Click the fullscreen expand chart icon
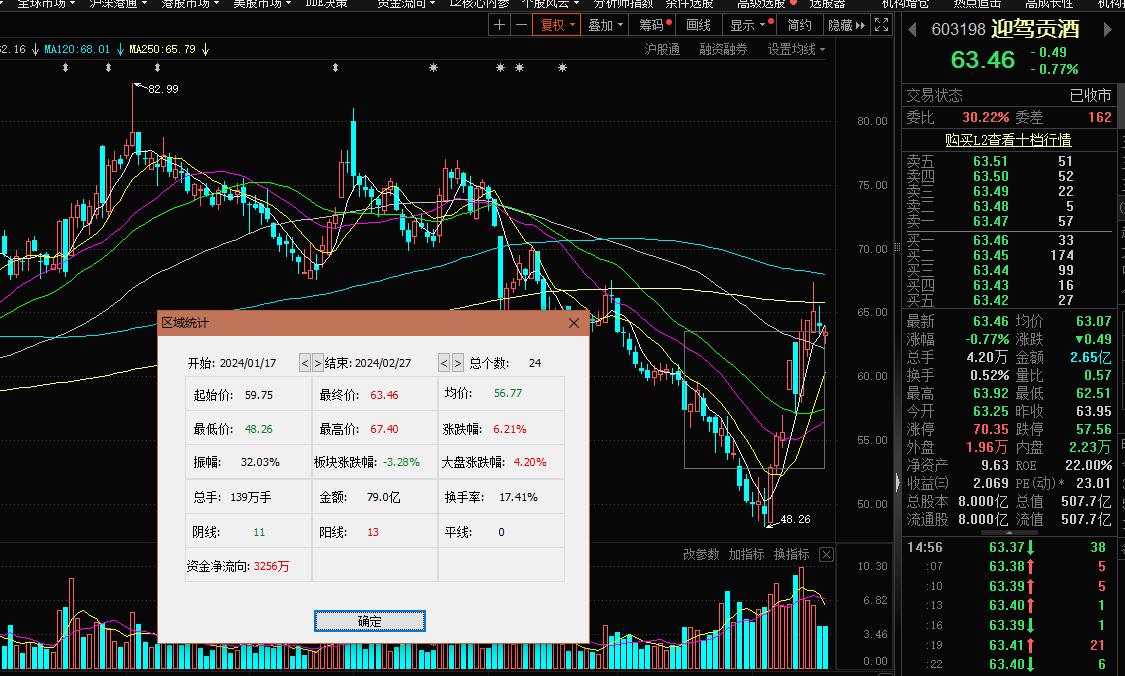The image size is (1125, 676). pos(881,25)
